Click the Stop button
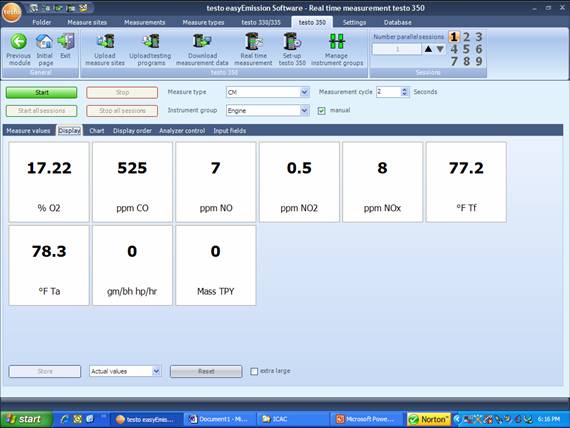This screenshot has height=428, width=570. (x=122, y=92)
